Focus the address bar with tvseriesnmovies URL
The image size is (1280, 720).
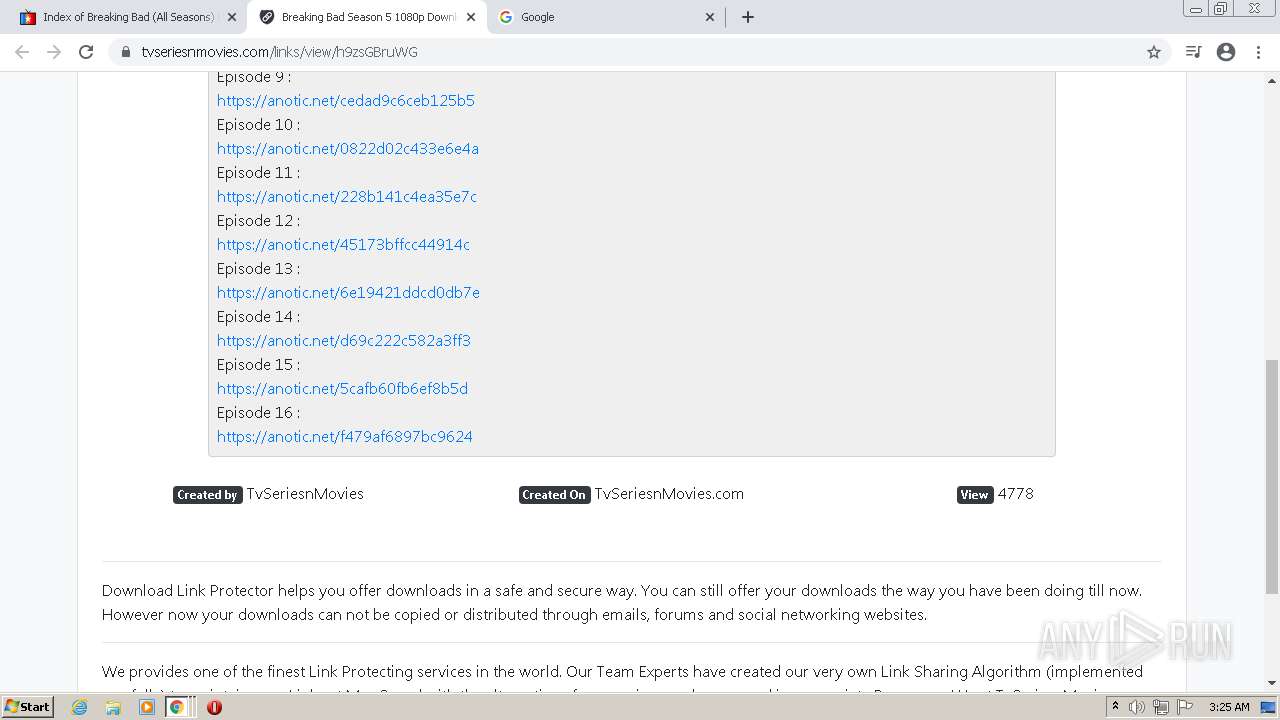click(x=630, y=52)
